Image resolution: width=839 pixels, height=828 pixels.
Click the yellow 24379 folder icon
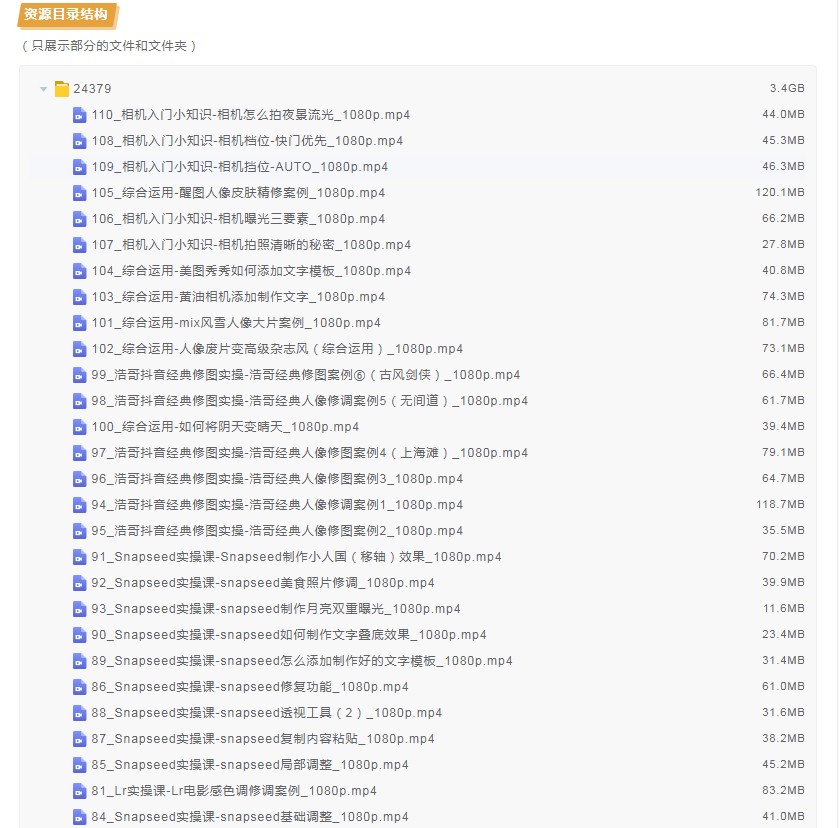(62, 89)
